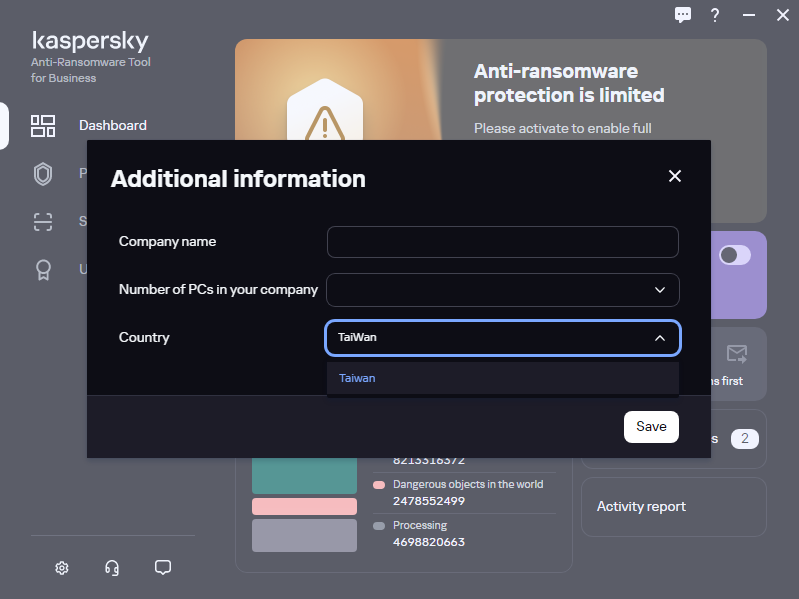The height and width of the screenshot is (599, 799).
Task: Click the award ribbon icon in the sidebar
Action: pos(43,269)
